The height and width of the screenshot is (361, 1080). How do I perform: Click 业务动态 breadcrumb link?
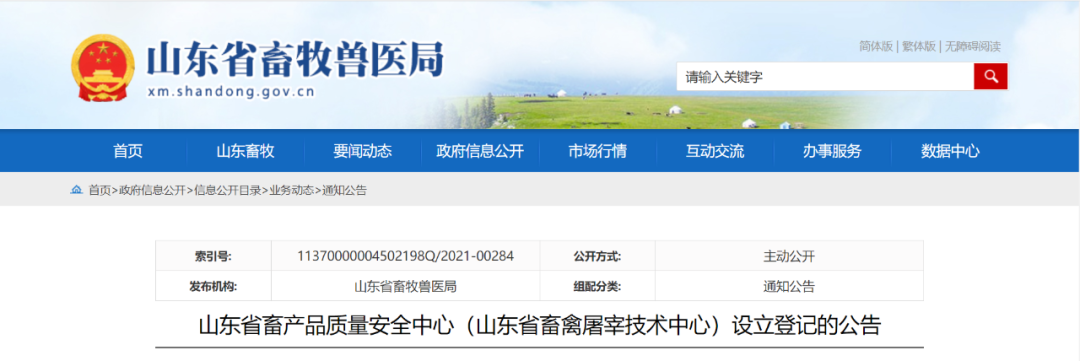(x=291, y=190)
